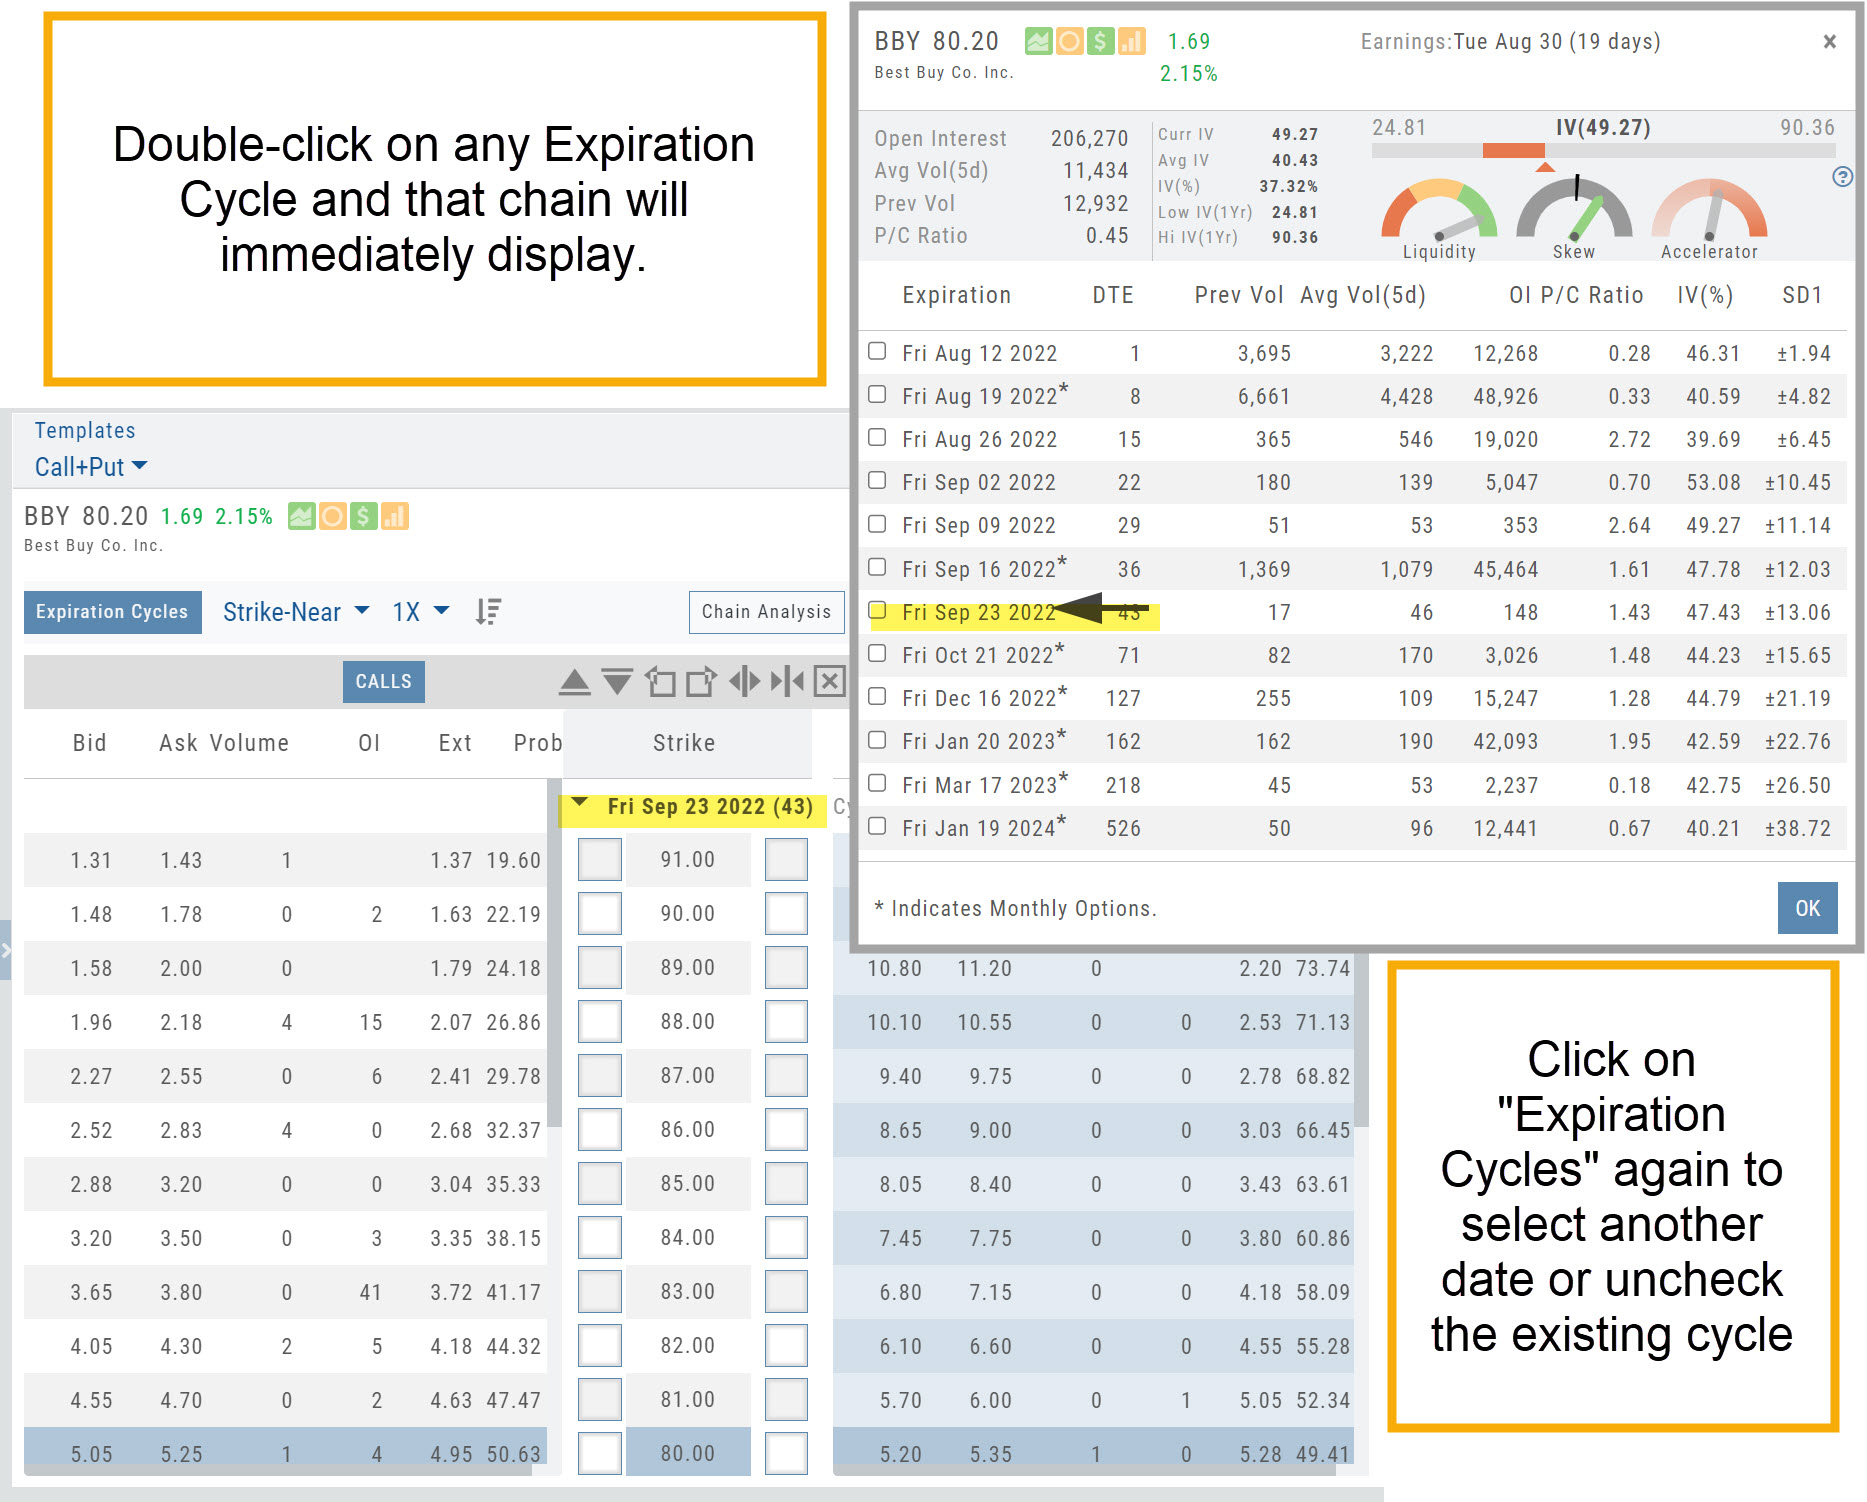Expand the Strike-Near dropdown
This screenshot has width=1867, height=1502.
click(296, 612)
